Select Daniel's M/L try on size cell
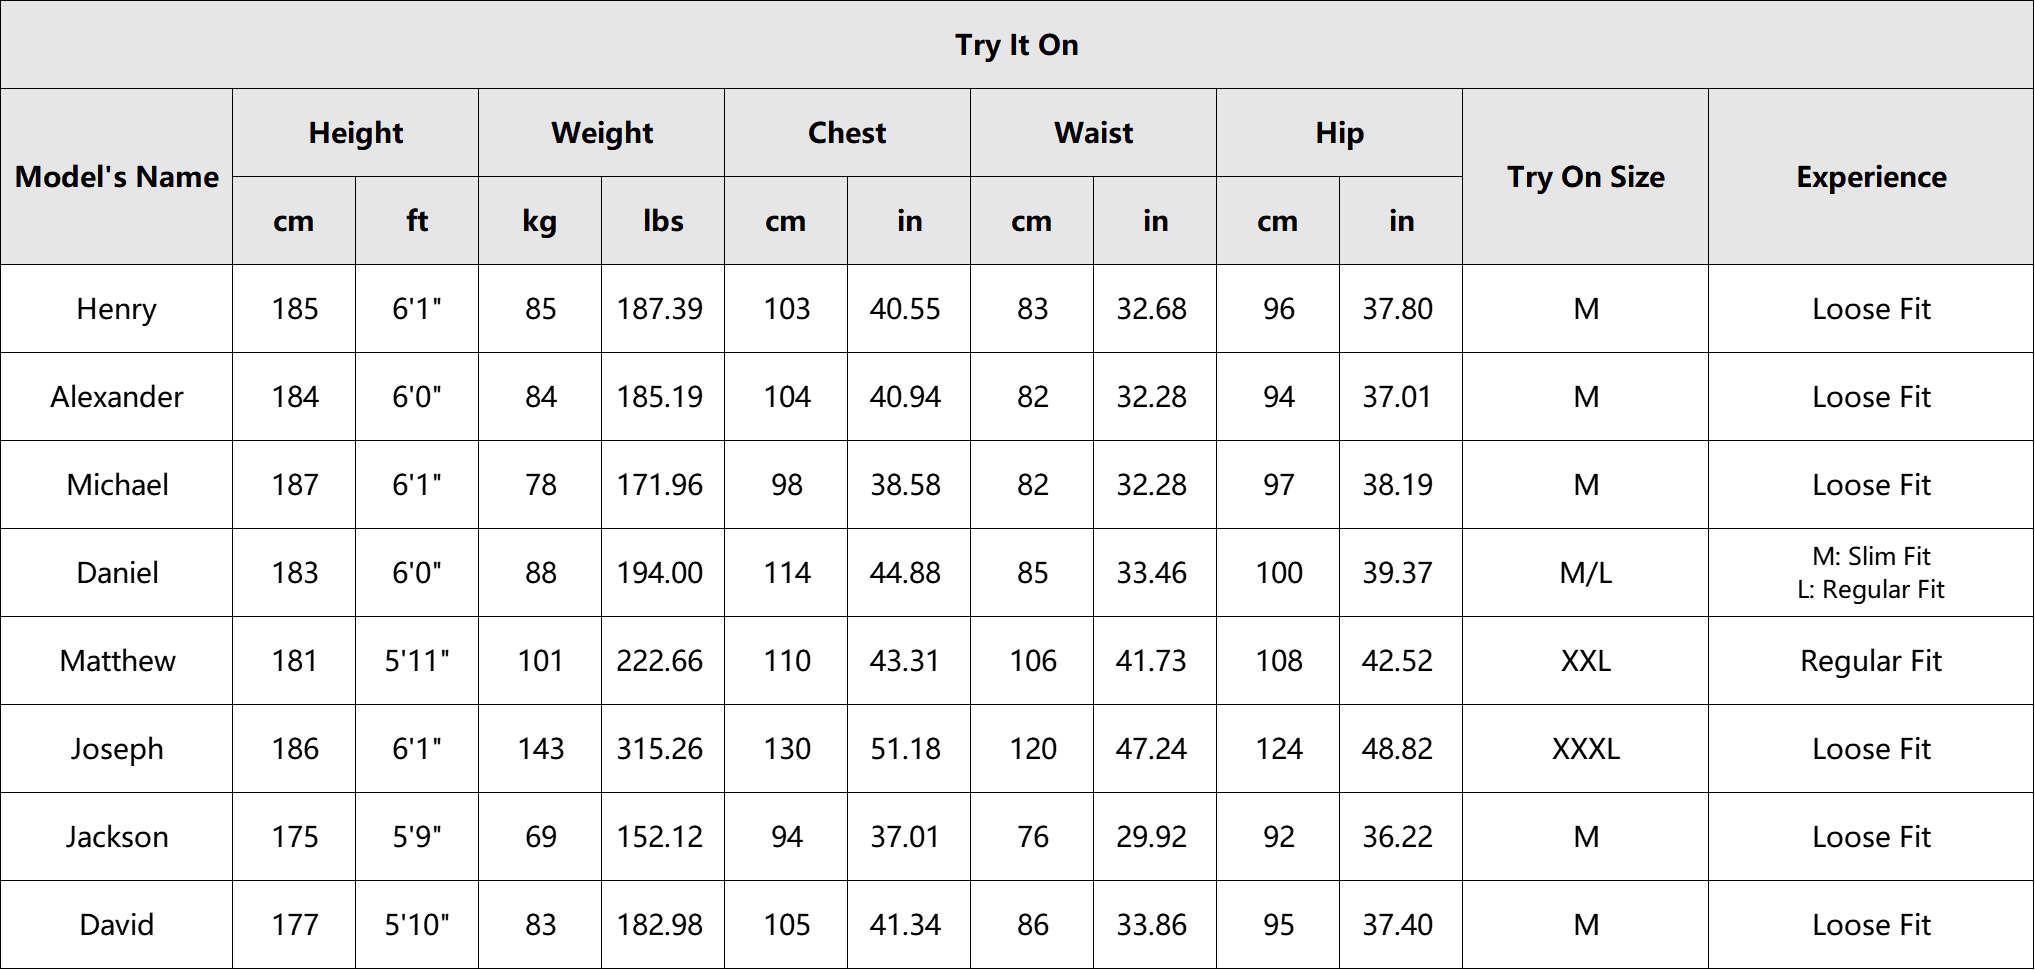The height and width of the screenshot is (970, 2035). [x=1586, y=573]
